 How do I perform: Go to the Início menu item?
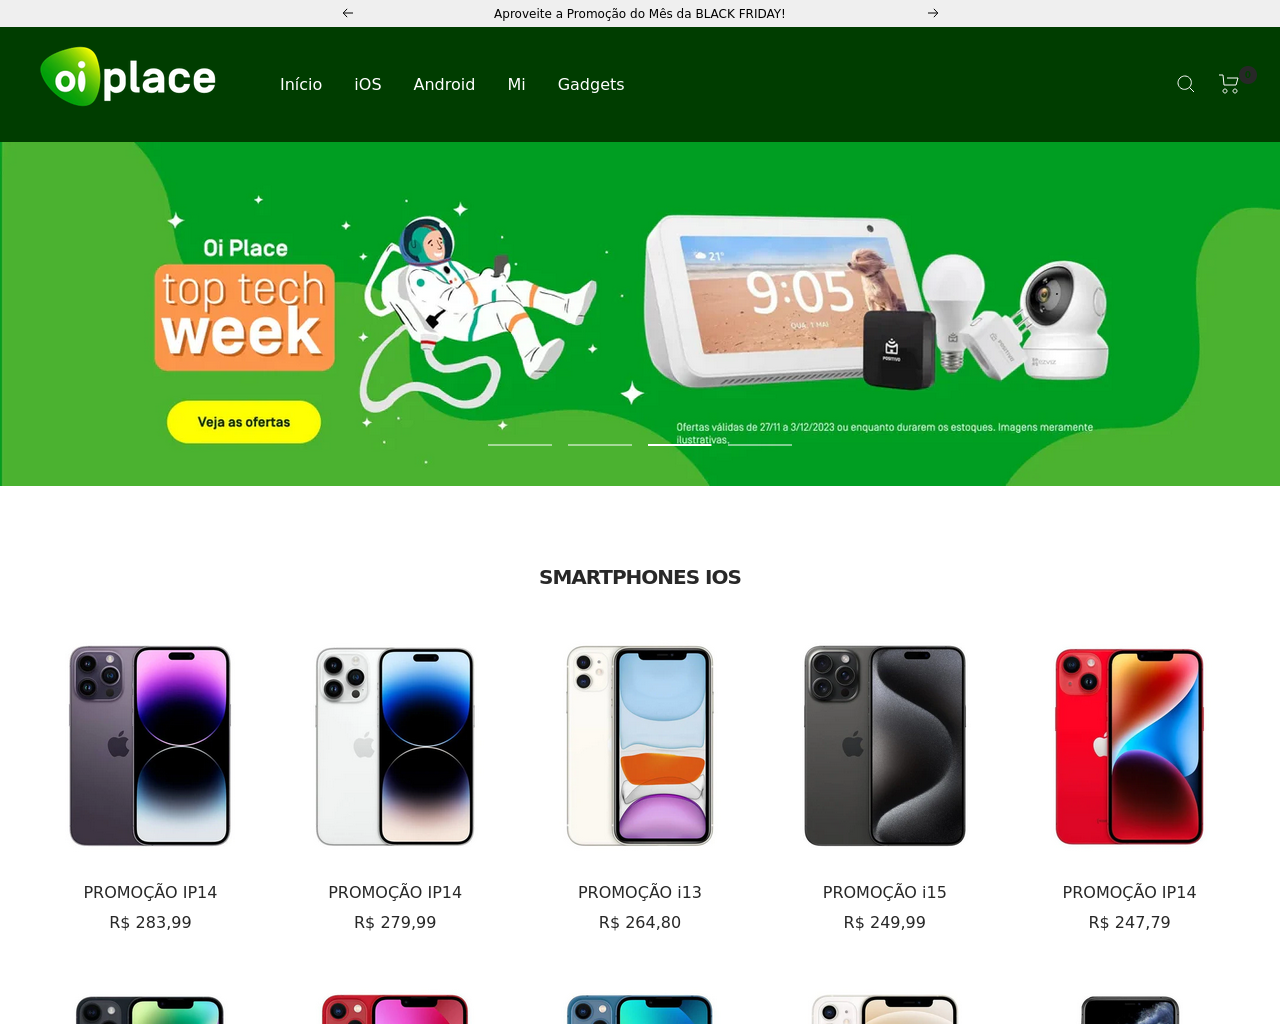(x=301, y=84)
